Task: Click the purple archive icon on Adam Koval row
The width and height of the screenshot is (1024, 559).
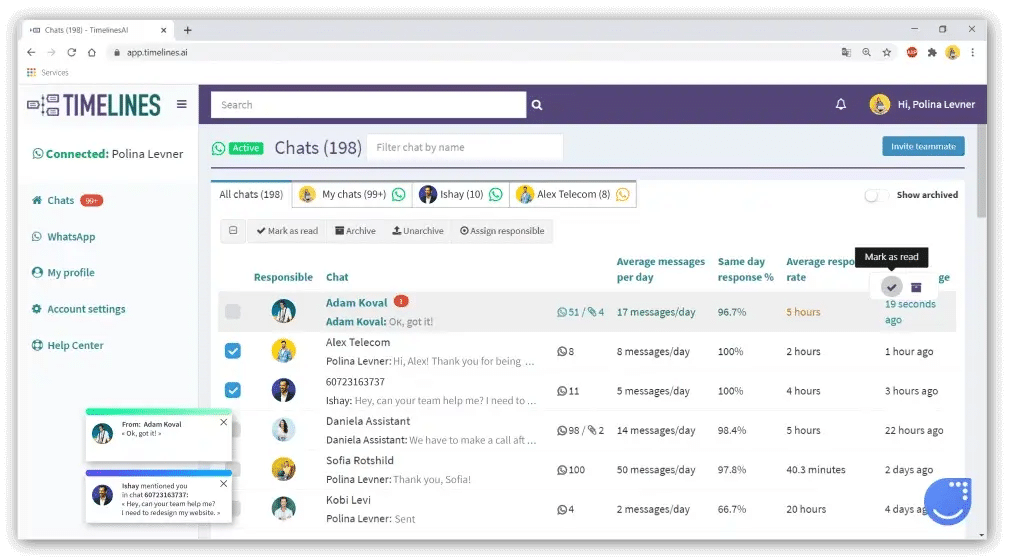Action: [x=916, y=288]
